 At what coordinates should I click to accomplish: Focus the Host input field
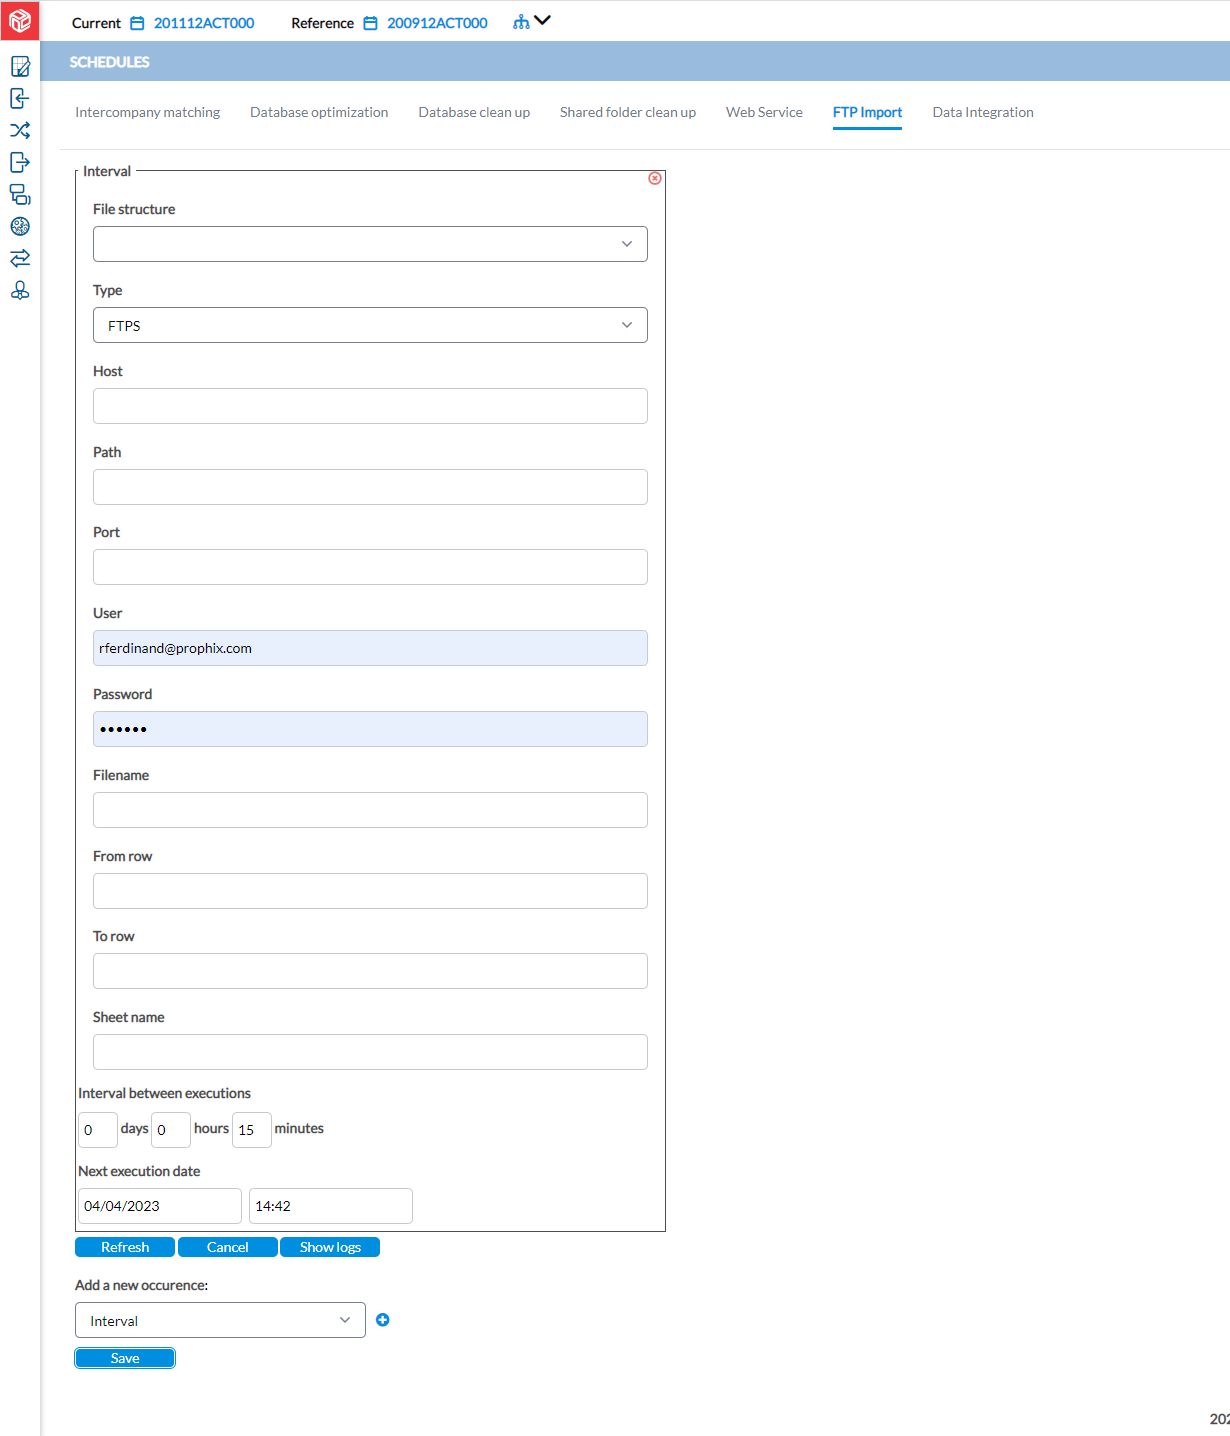point(370,406)
